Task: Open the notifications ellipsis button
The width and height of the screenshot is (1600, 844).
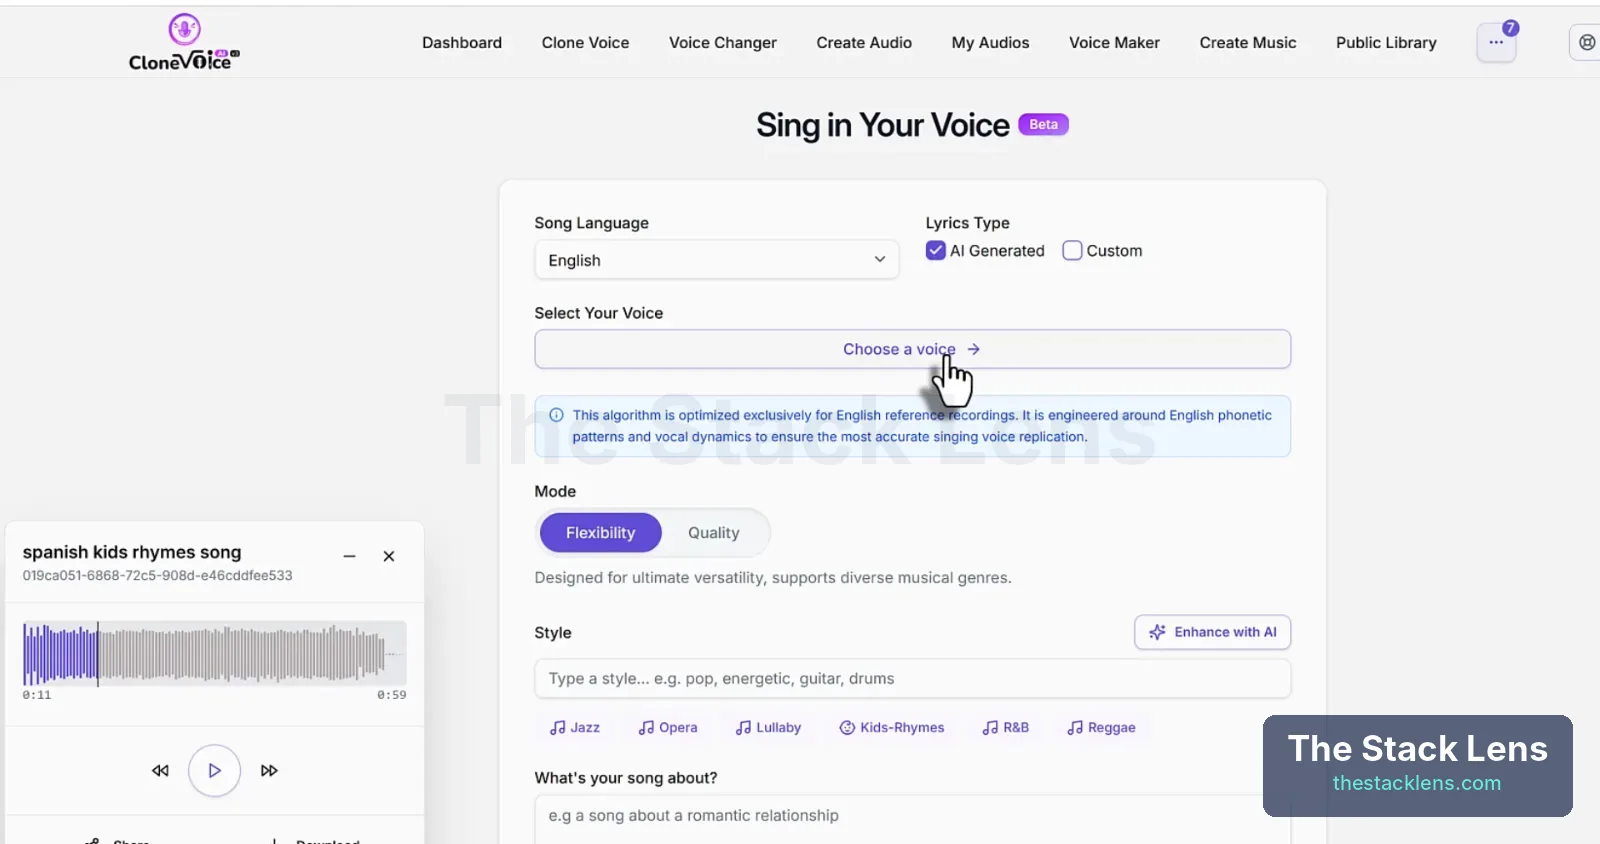Action: (x=1496, y=43)
